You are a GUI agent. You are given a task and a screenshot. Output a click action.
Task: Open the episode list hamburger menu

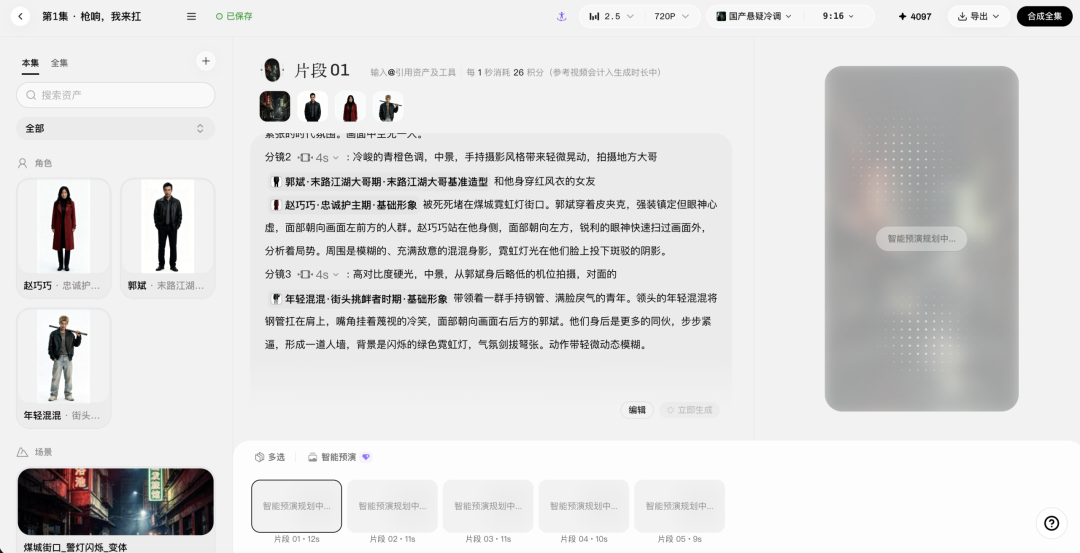(191, 17)
